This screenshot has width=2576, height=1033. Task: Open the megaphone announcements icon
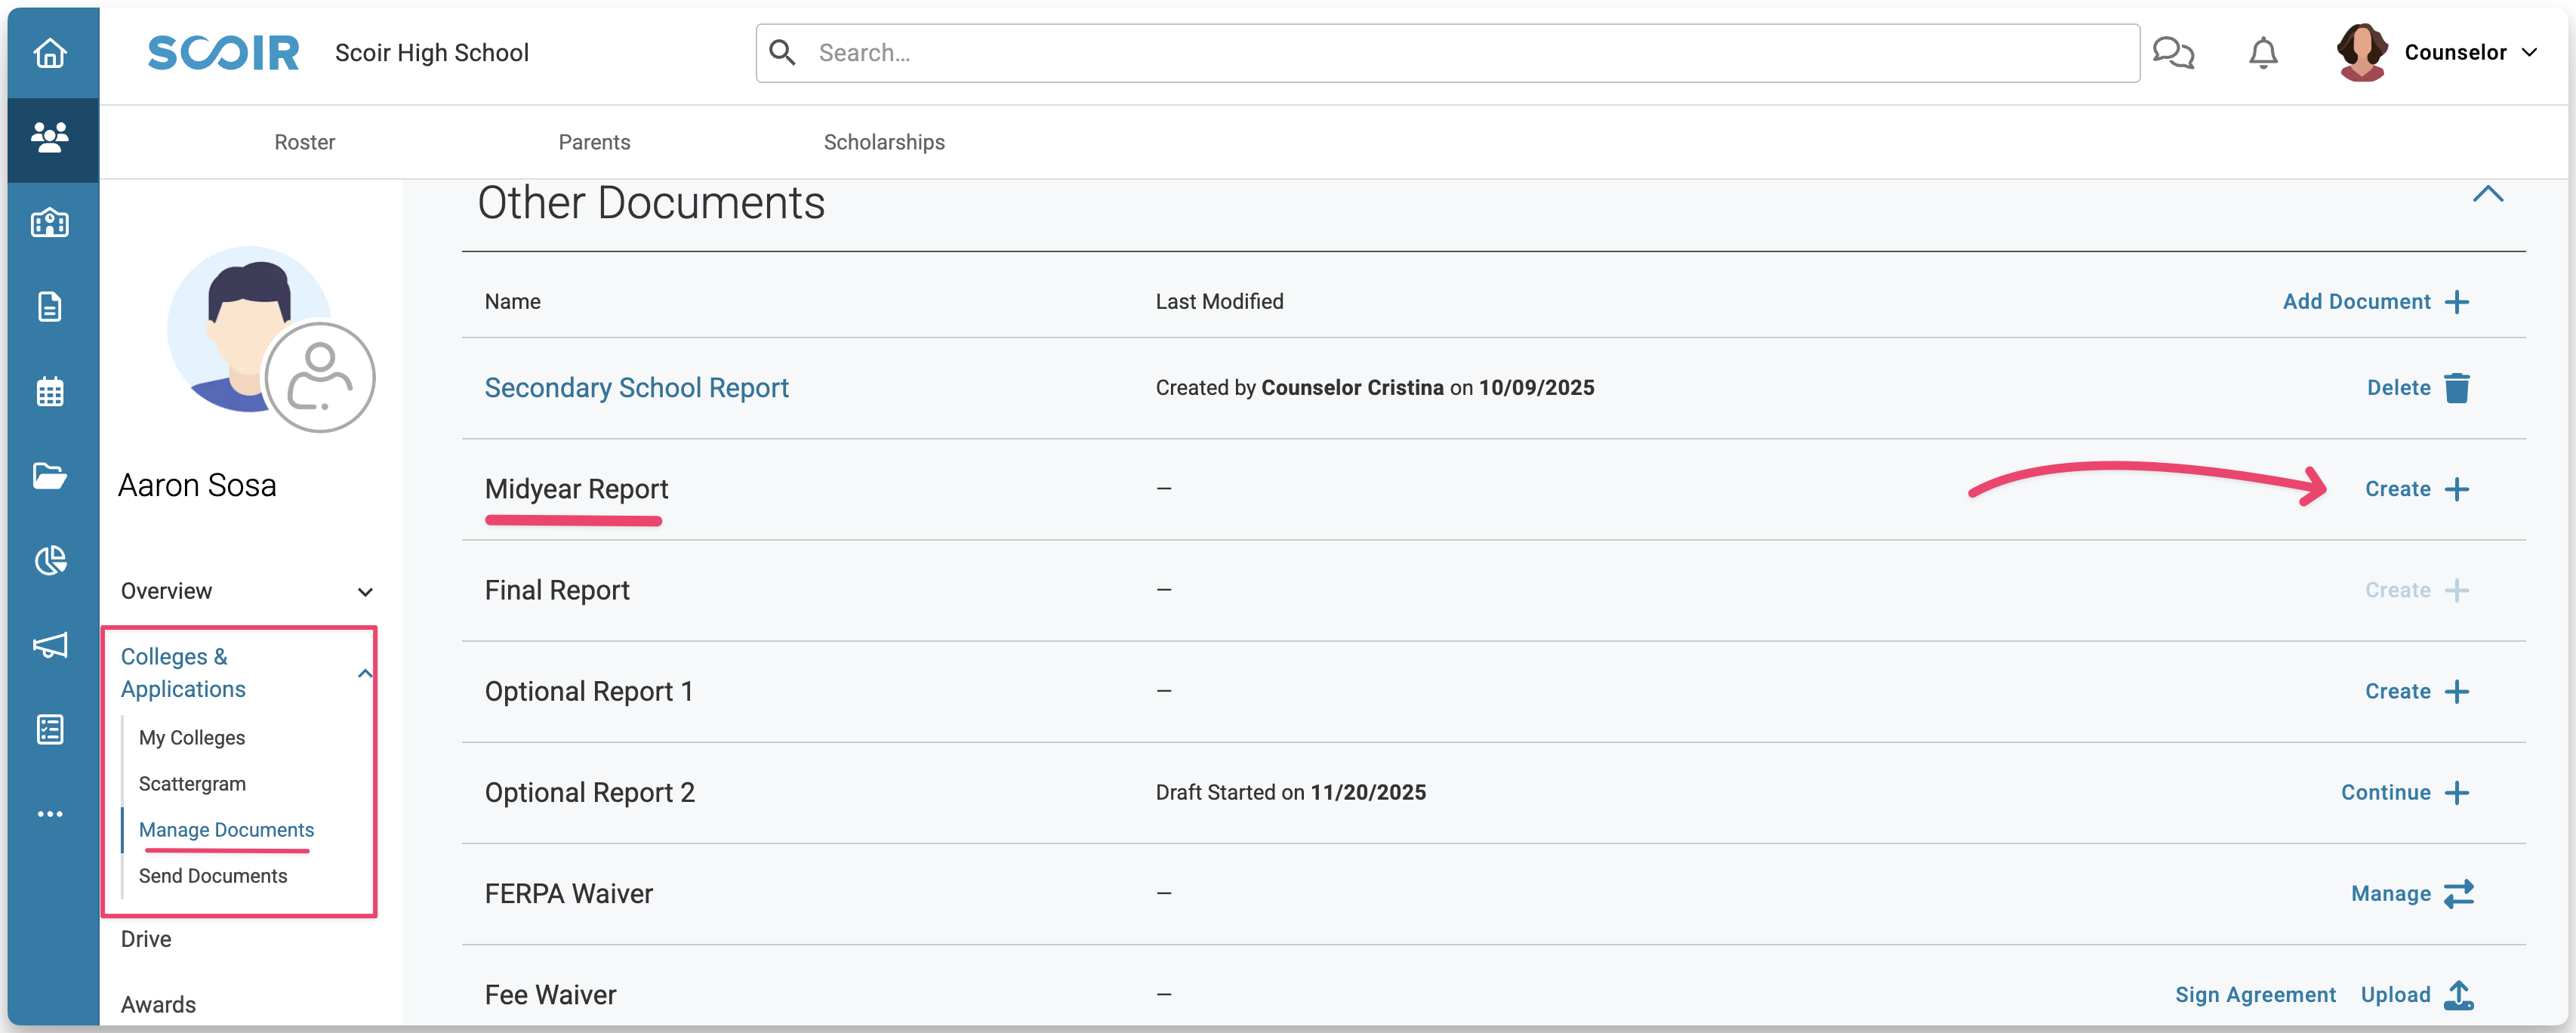[50, 645]
